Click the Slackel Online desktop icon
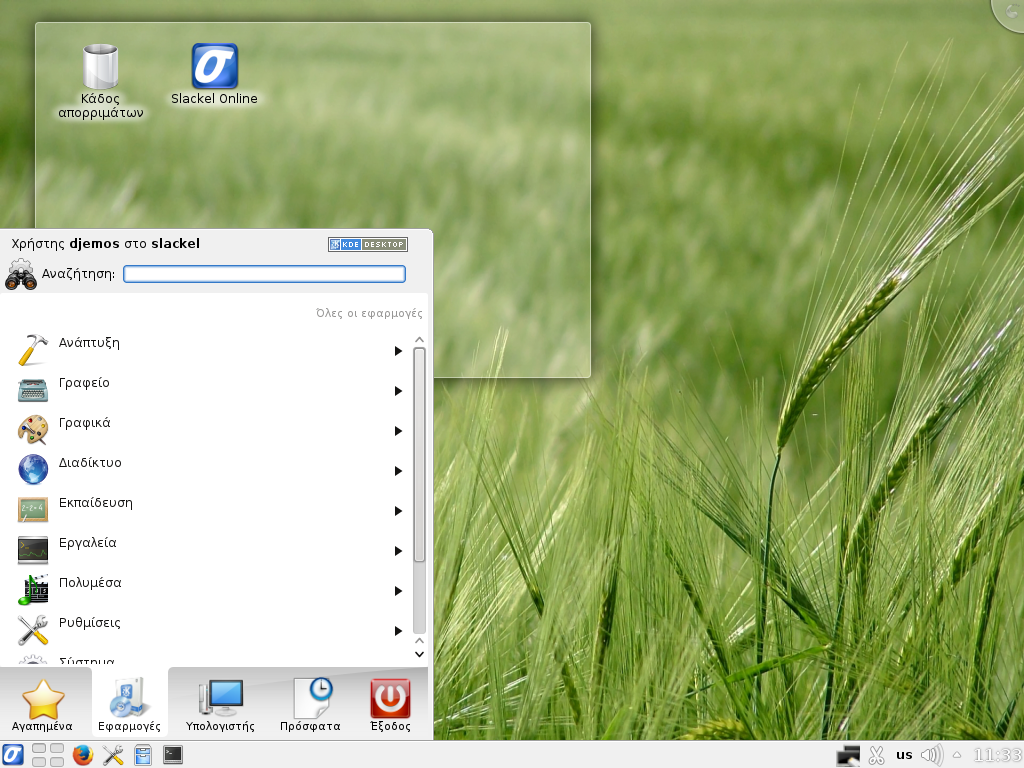This screenshot has width=1024, height=768. click(x=214, y=67)
